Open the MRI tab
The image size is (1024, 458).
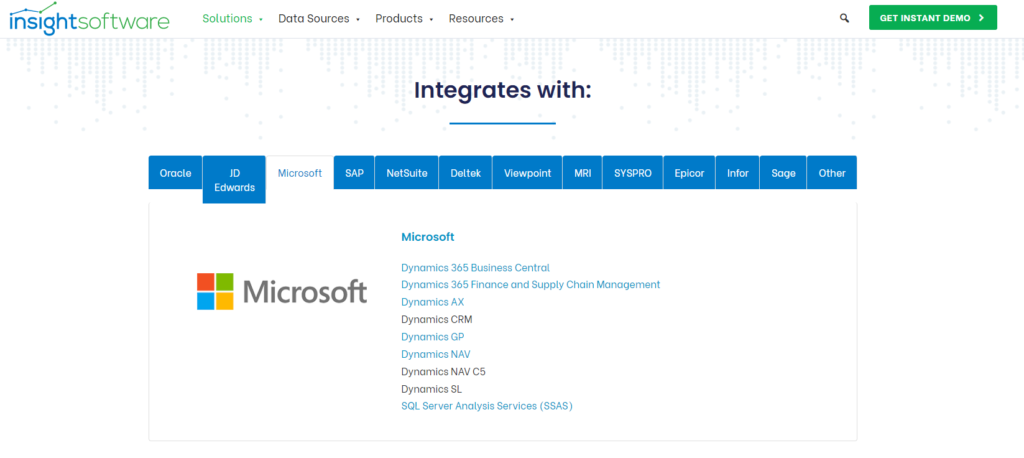[x=583, y=173]
